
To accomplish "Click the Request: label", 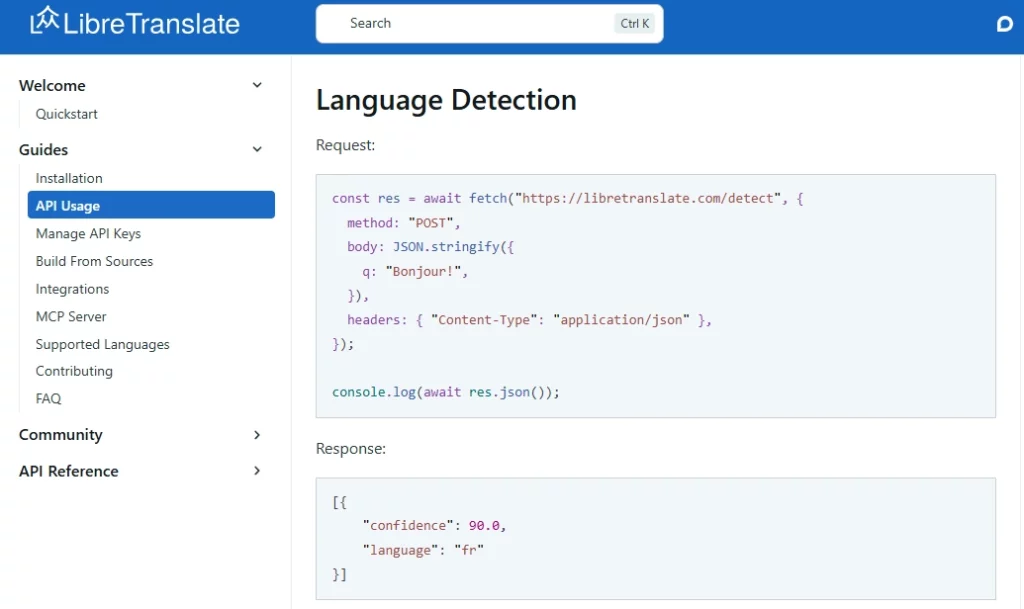I will click(345, 145).
